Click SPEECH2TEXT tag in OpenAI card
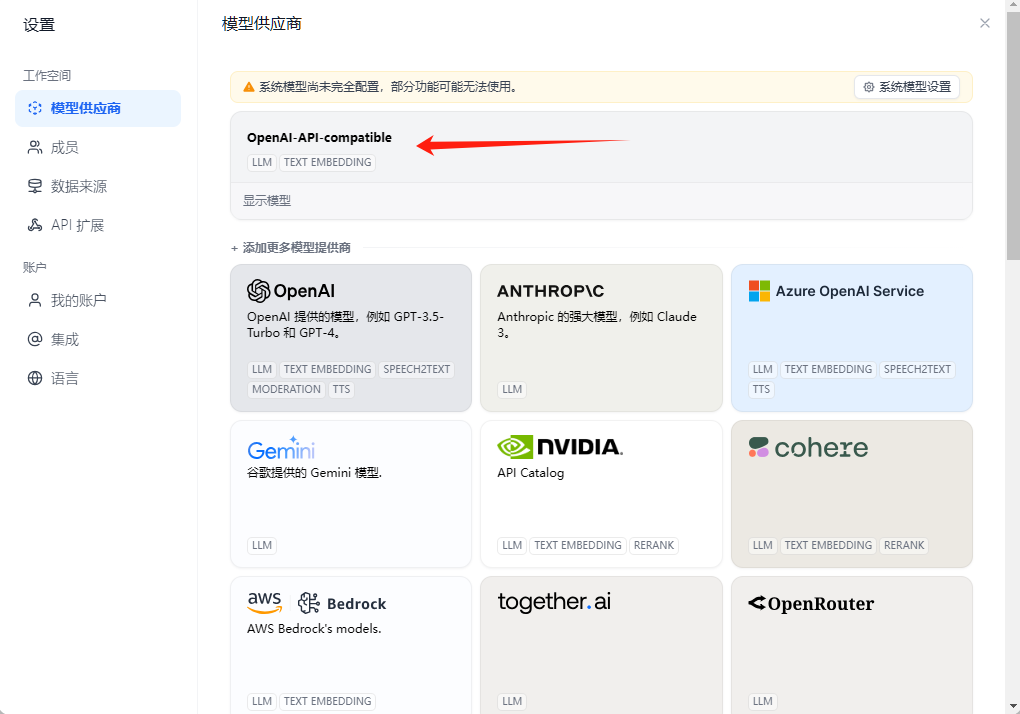This screenshot has height=714, width=1020. point(416,369)
